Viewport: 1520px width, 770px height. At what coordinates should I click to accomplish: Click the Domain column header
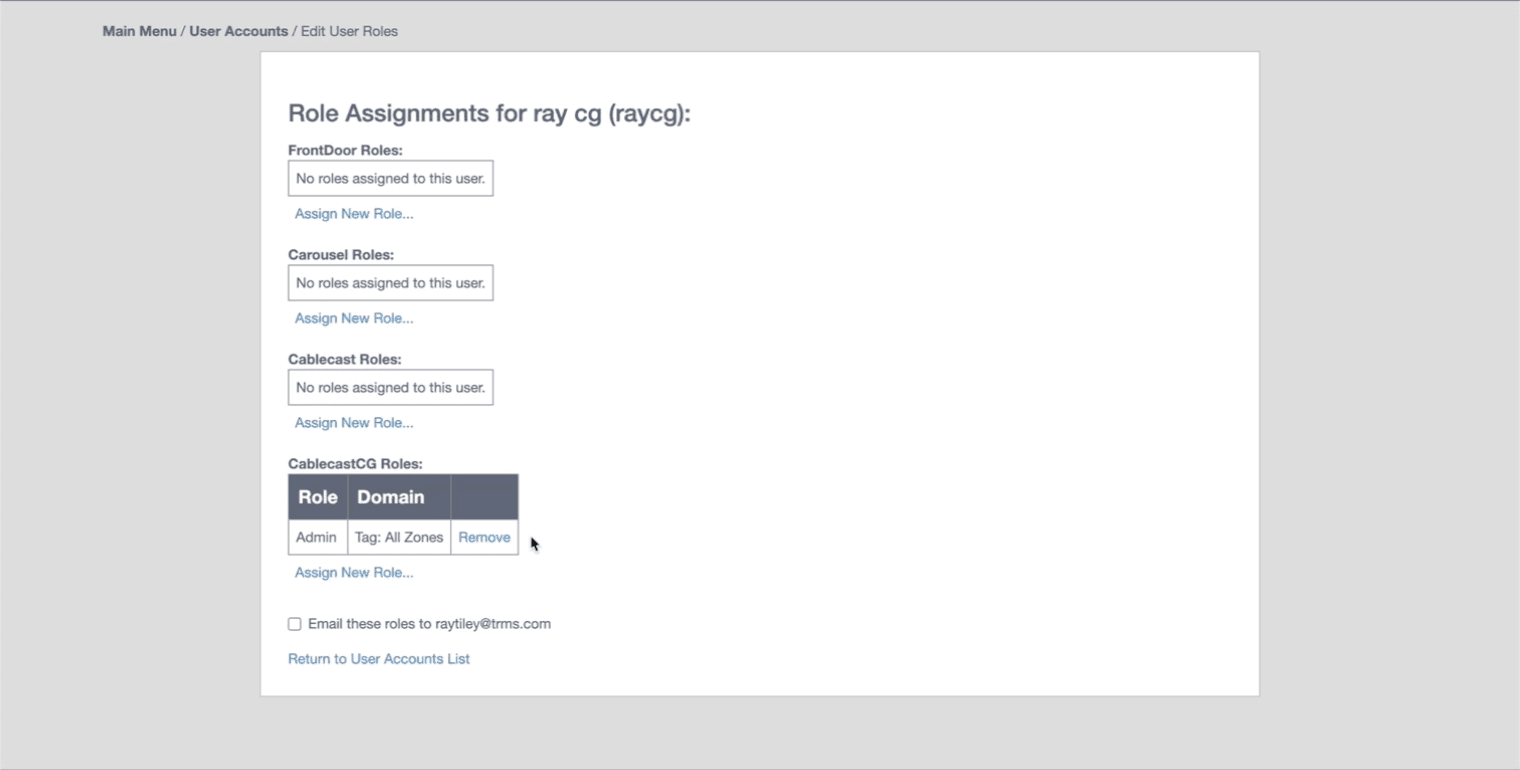click(x=399, y=497)
